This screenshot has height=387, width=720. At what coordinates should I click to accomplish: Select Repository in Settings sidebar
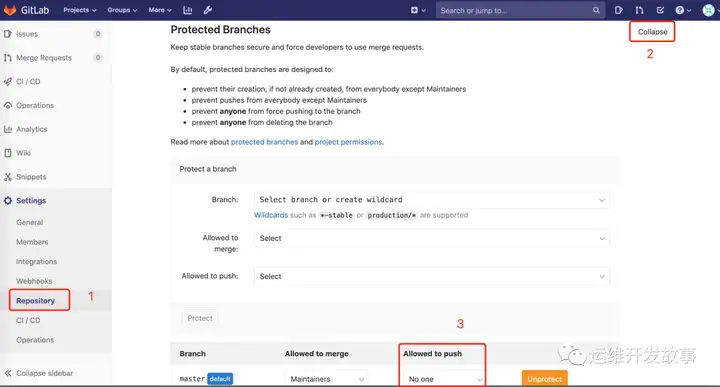(35, 301)
